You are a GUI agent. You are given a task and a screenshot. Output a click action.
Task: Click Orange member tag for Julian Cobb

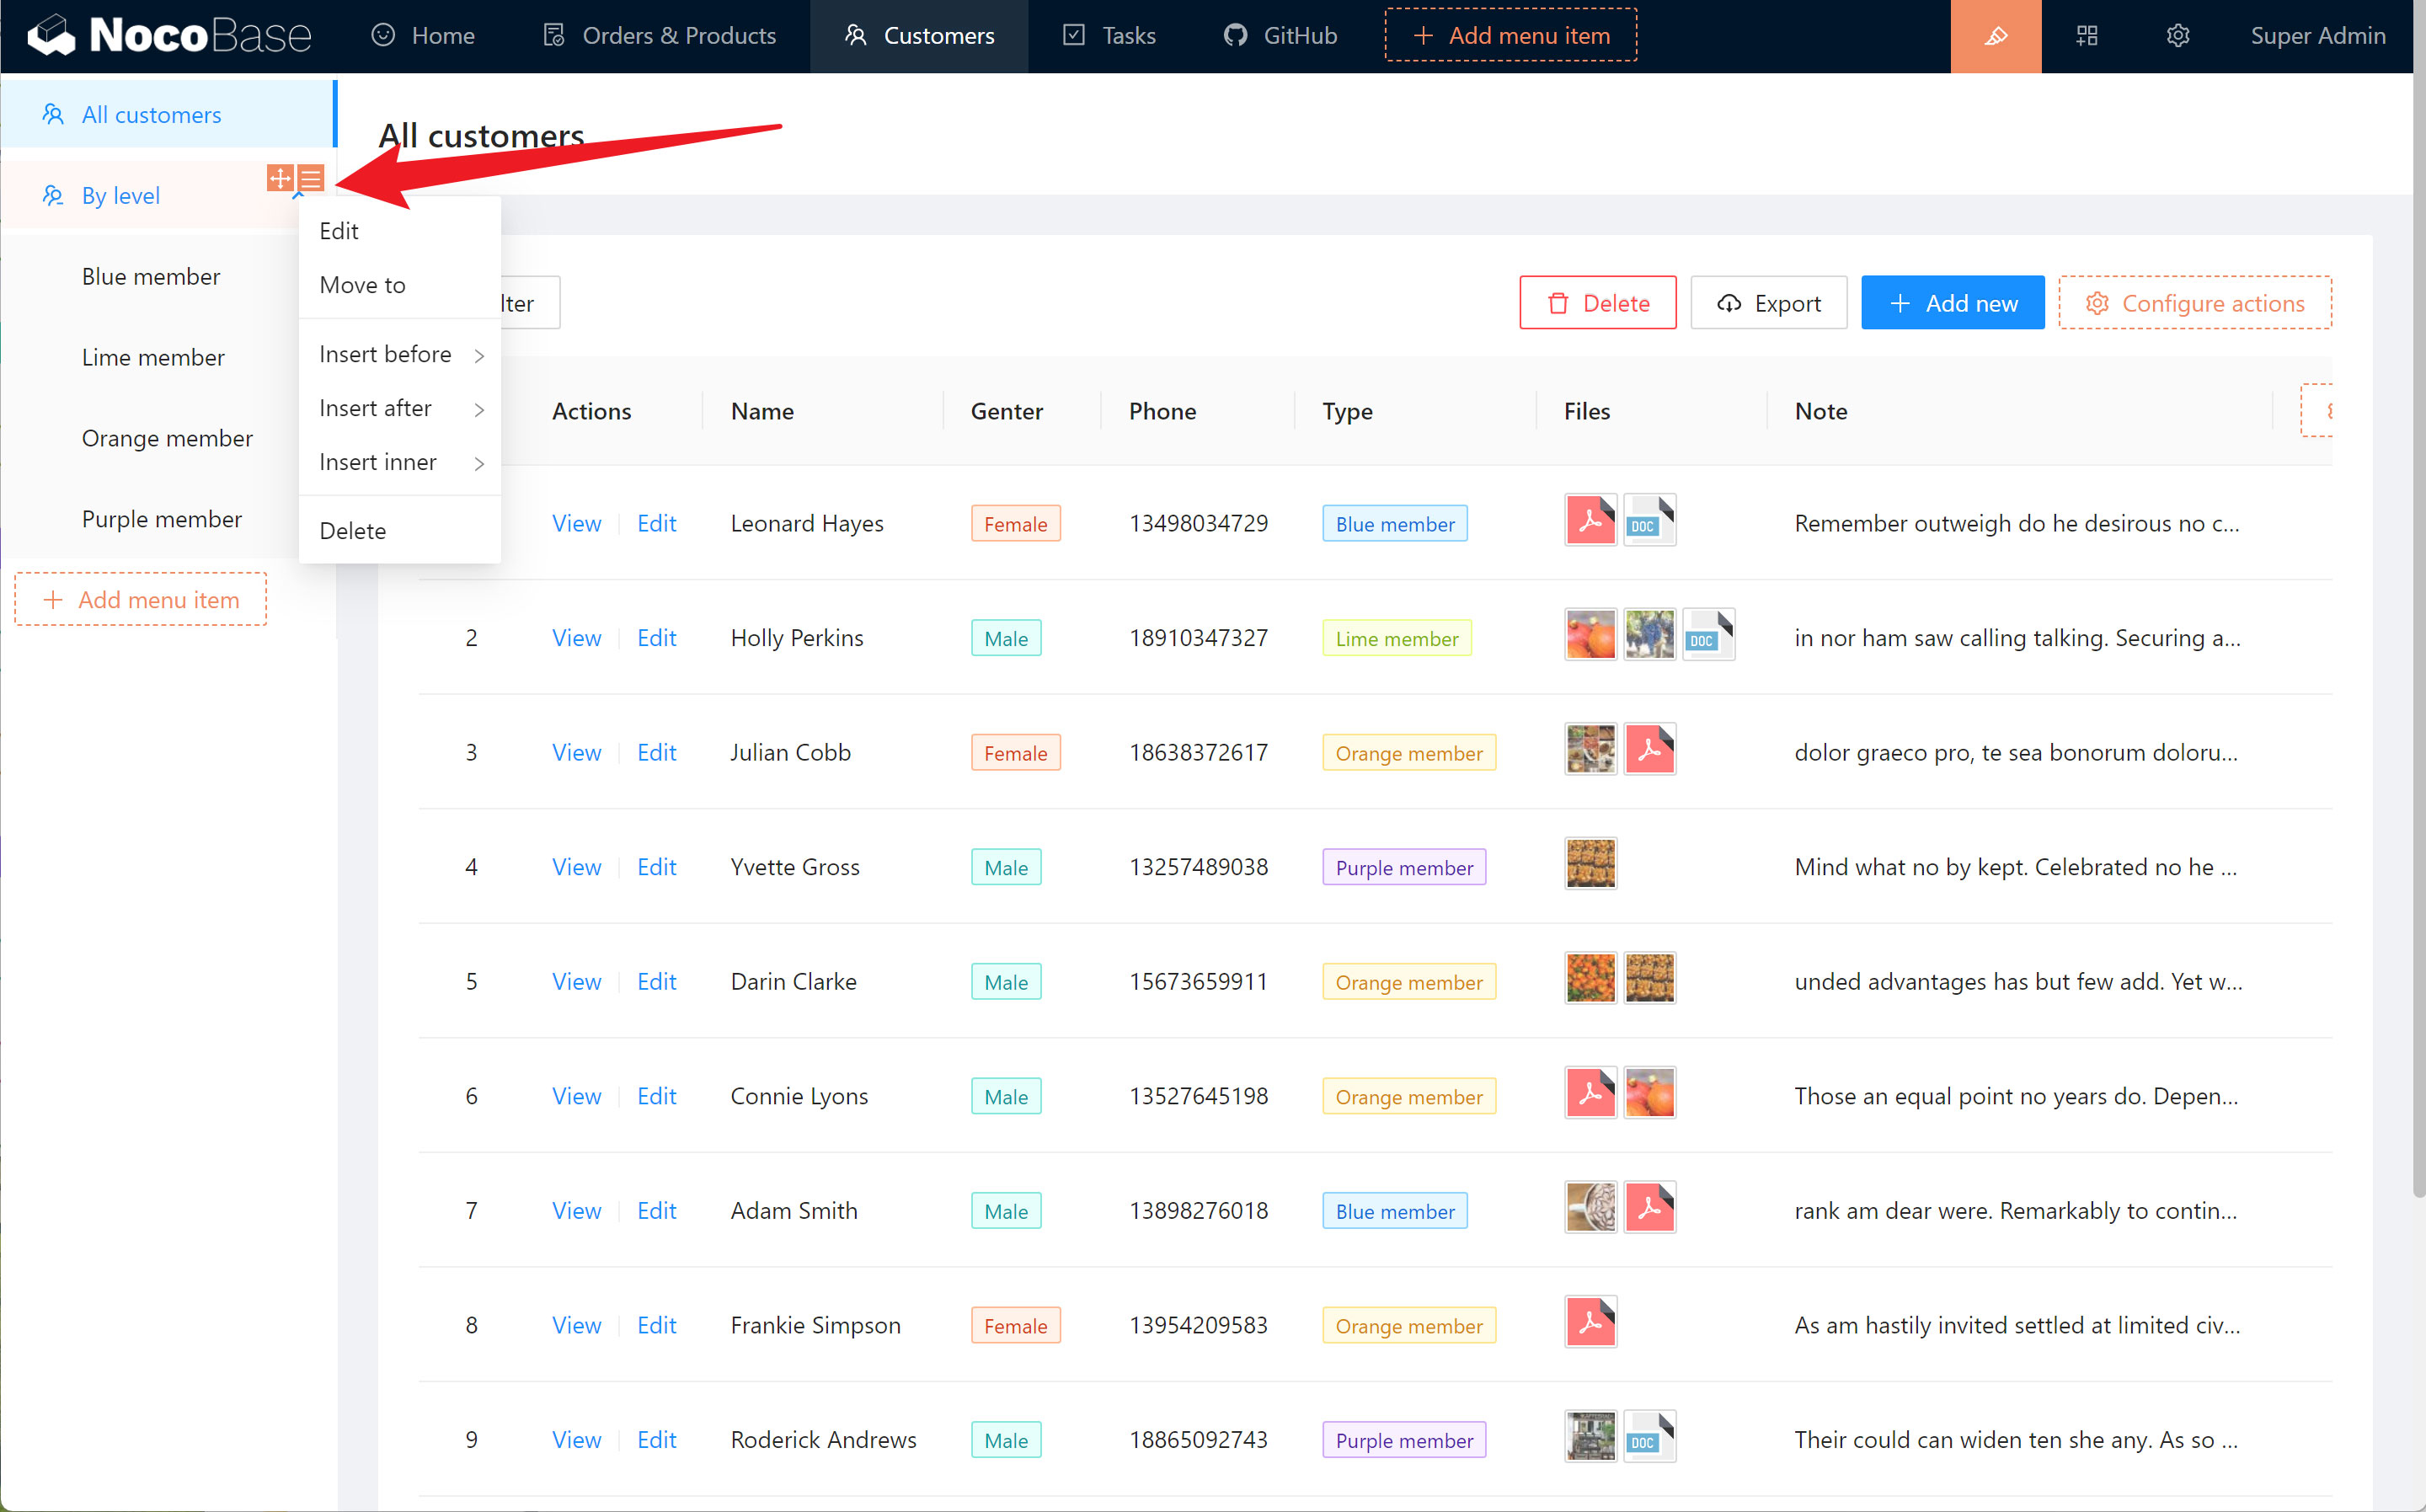[1408, 753]
